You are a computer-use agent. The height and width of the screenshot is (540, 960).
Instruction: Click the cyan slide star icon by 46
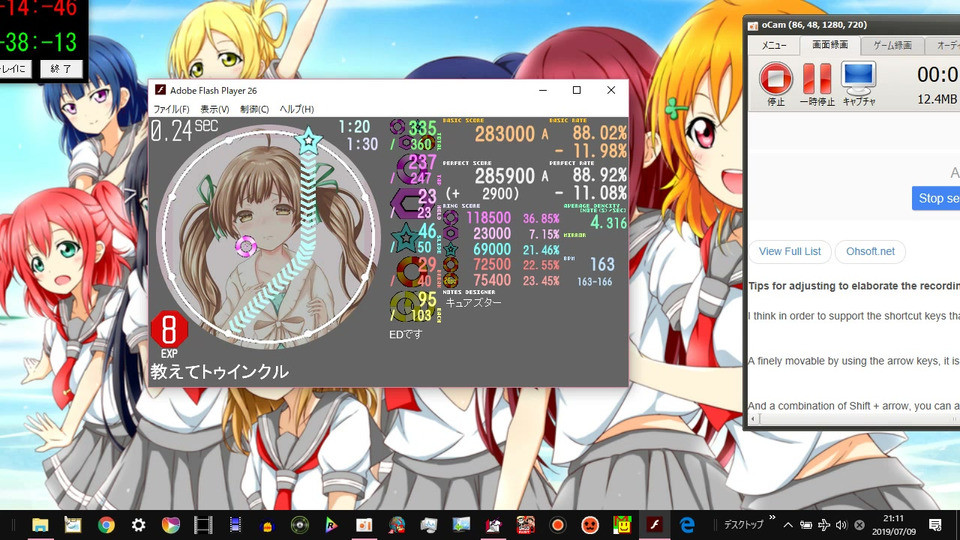tap(405, 238)
